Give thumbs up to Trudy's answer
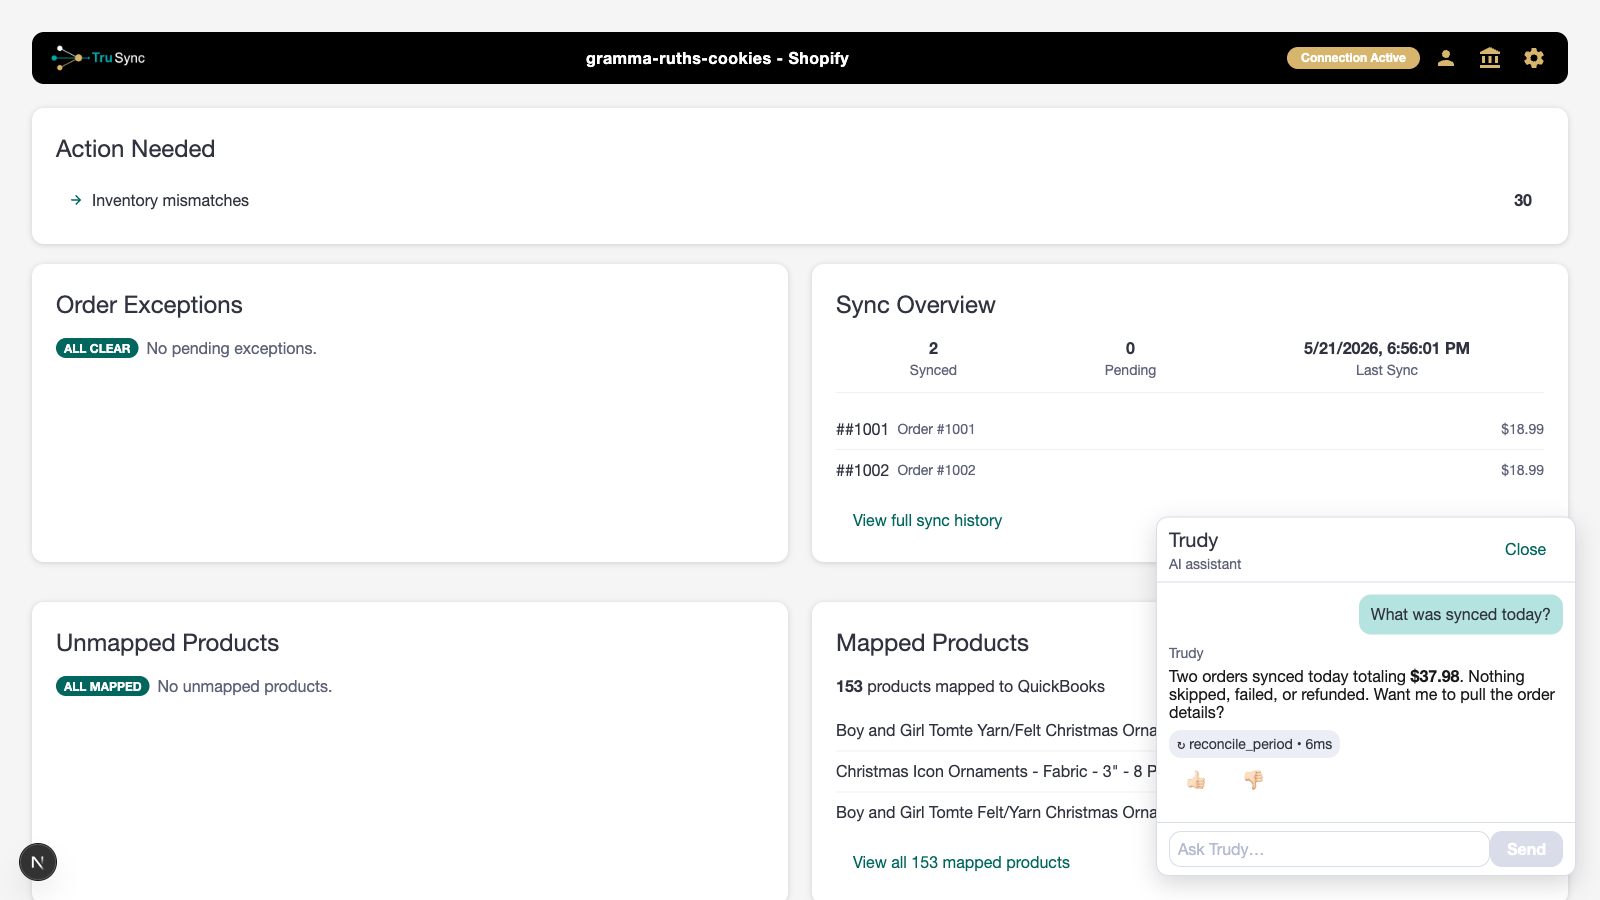Screen dimensions: 1600x900 click(1196, 780)
